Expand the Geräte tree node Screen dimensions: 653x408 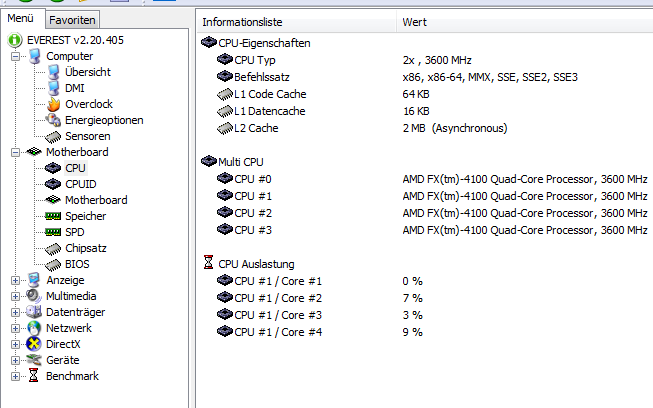click(15, 360)
